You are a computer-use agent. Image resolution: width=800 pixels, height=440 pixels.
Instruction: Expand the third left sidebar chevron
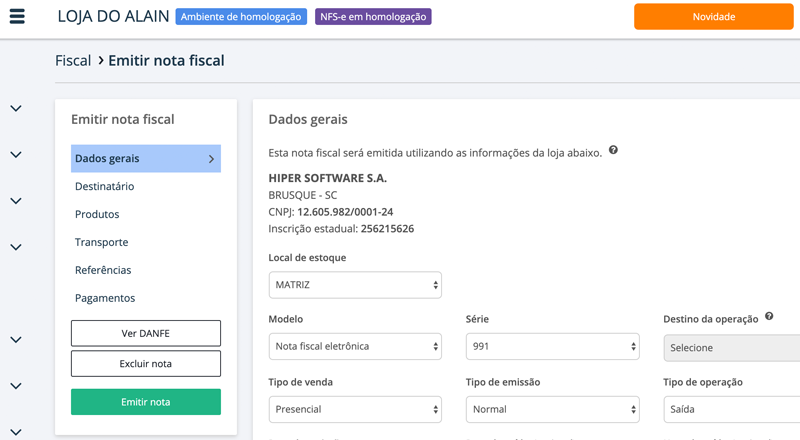pyautogui.click(x=16, y=201)
